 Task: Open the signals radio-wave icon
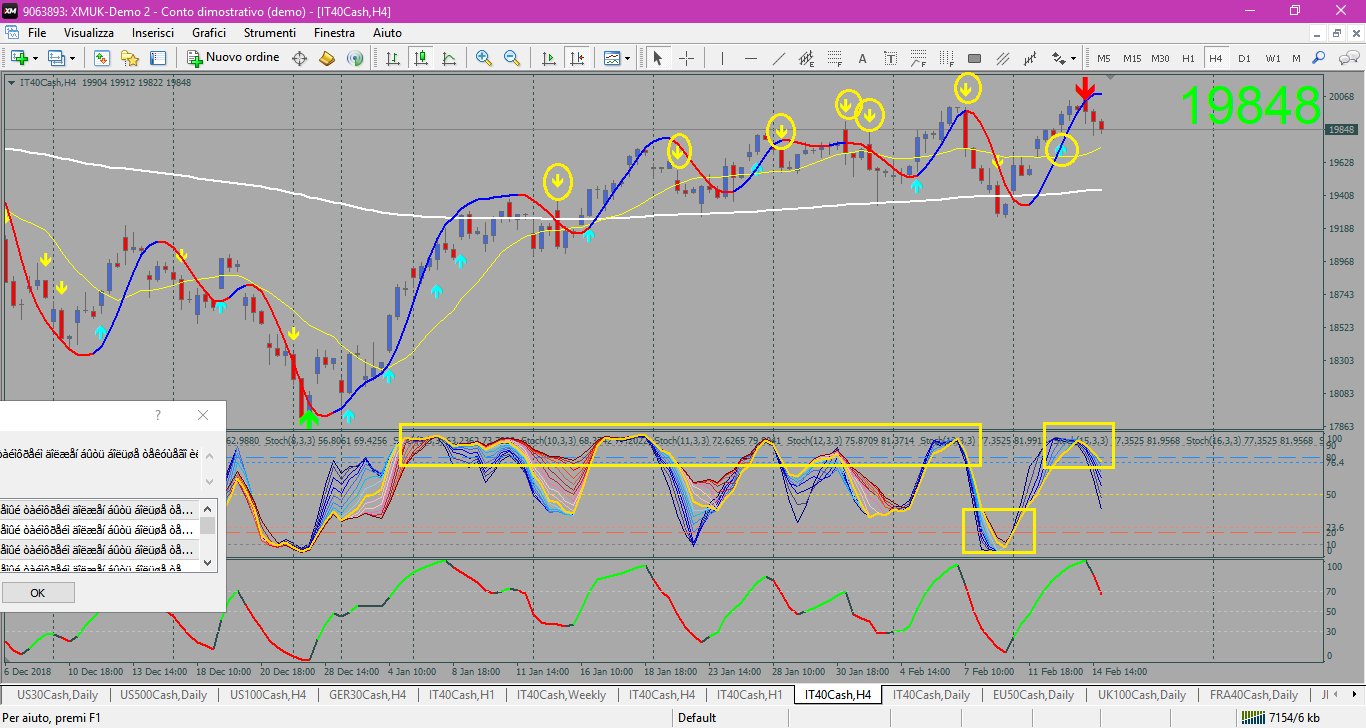point(355,58)
